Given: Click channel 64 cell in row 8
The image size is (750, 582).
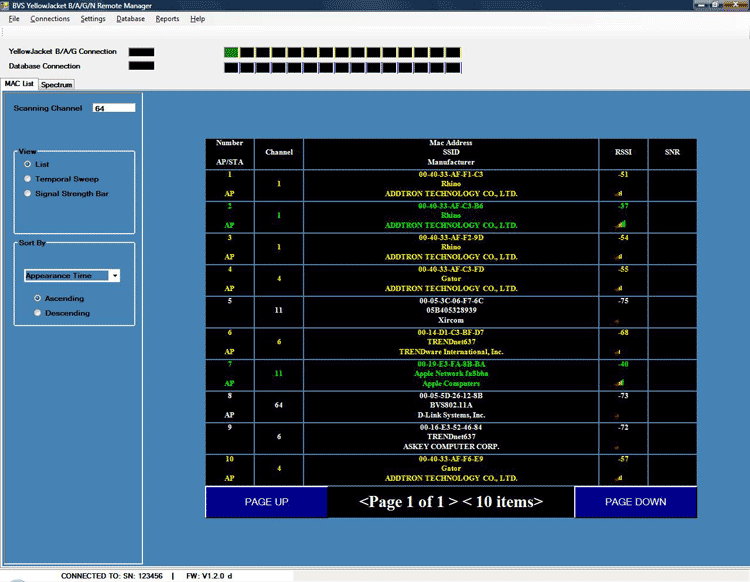Looking at the screenshot, I should [x=279, y=405].
